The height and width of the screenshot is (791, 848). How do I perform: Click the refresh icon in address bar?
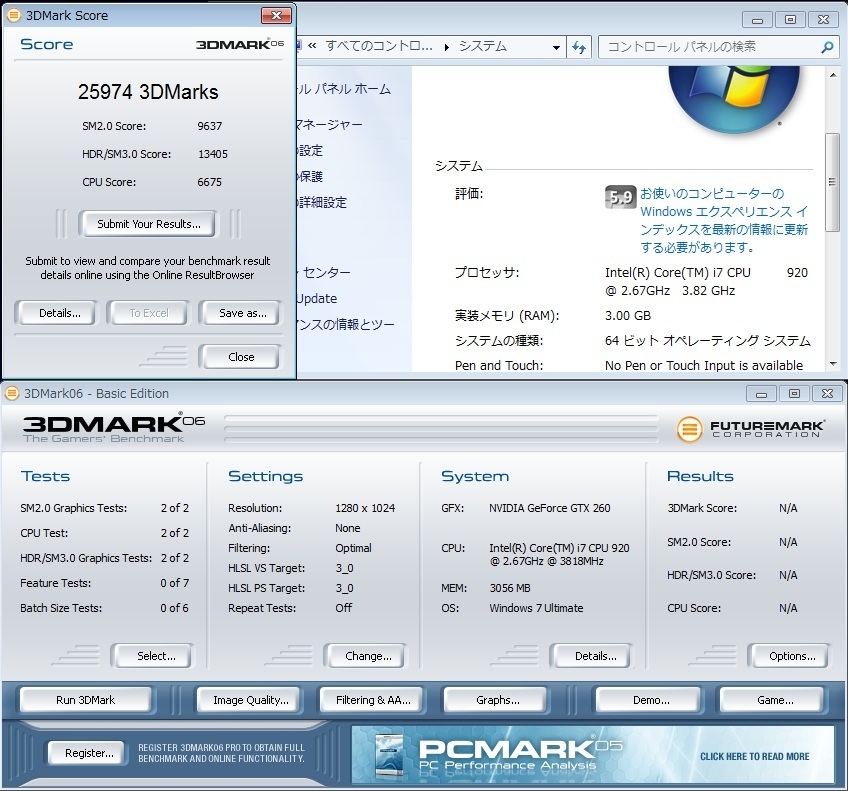point(579,47)
